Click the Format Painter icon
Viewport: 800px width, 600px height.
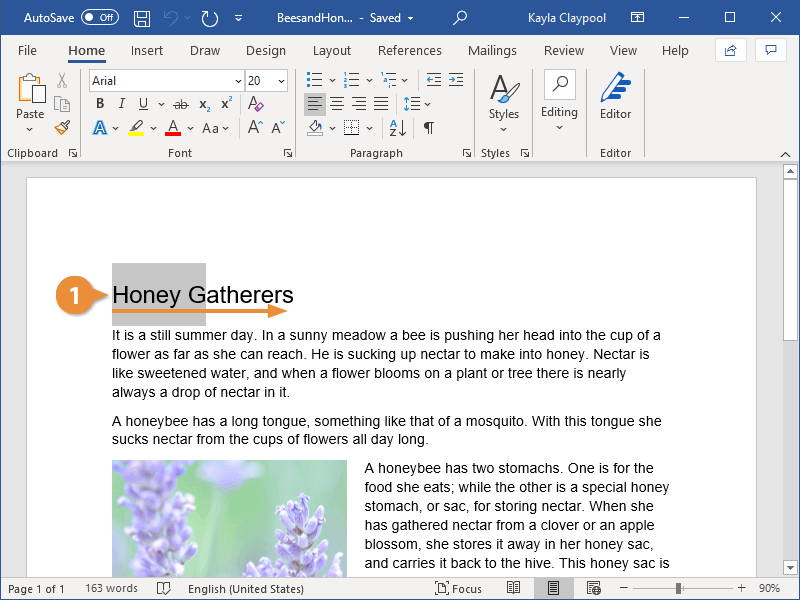[x=62, y=128]
